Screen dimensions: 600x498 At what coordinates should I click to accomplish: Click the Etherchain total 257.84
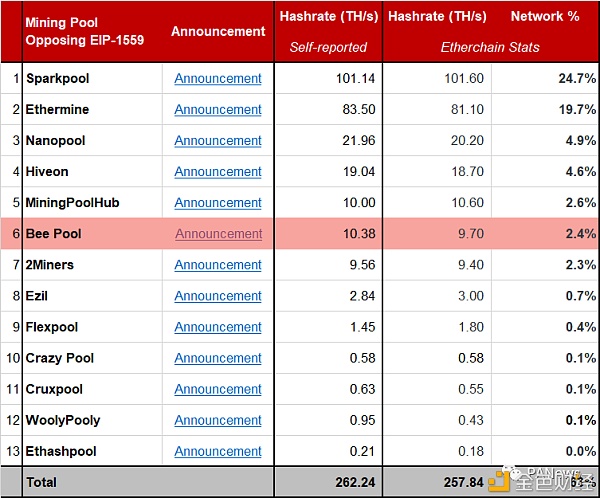463,482
